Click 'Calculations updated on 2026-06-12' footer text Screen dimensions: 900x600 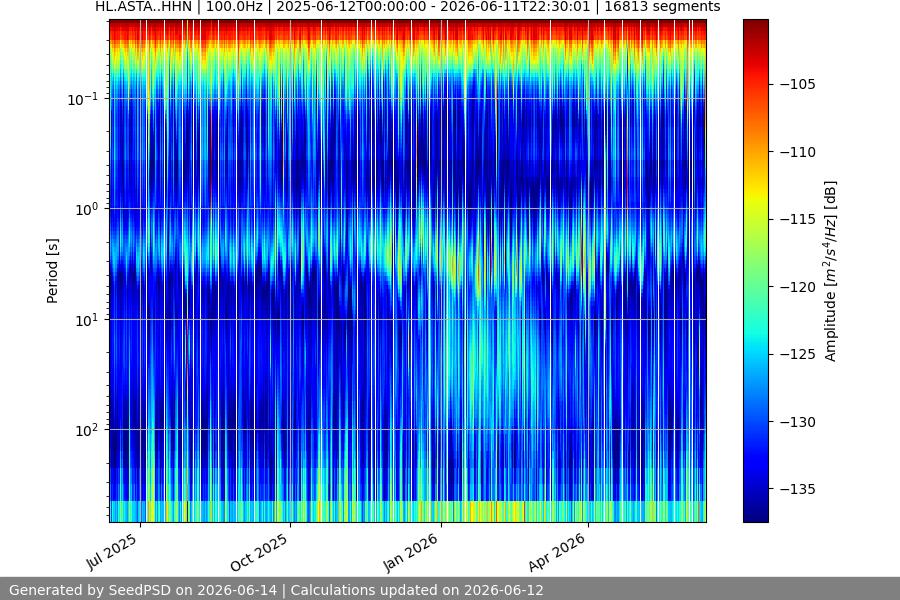pyautogui.click(x=417, y=590)
